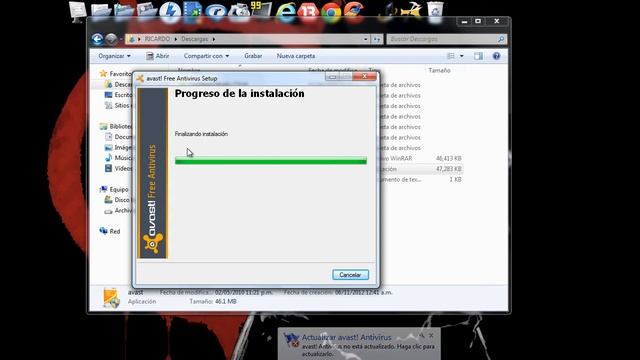Create Nueva carpeta from toolbar
Image resolution: width=640 pixels, height=360 pixels.
pos(296,56)
